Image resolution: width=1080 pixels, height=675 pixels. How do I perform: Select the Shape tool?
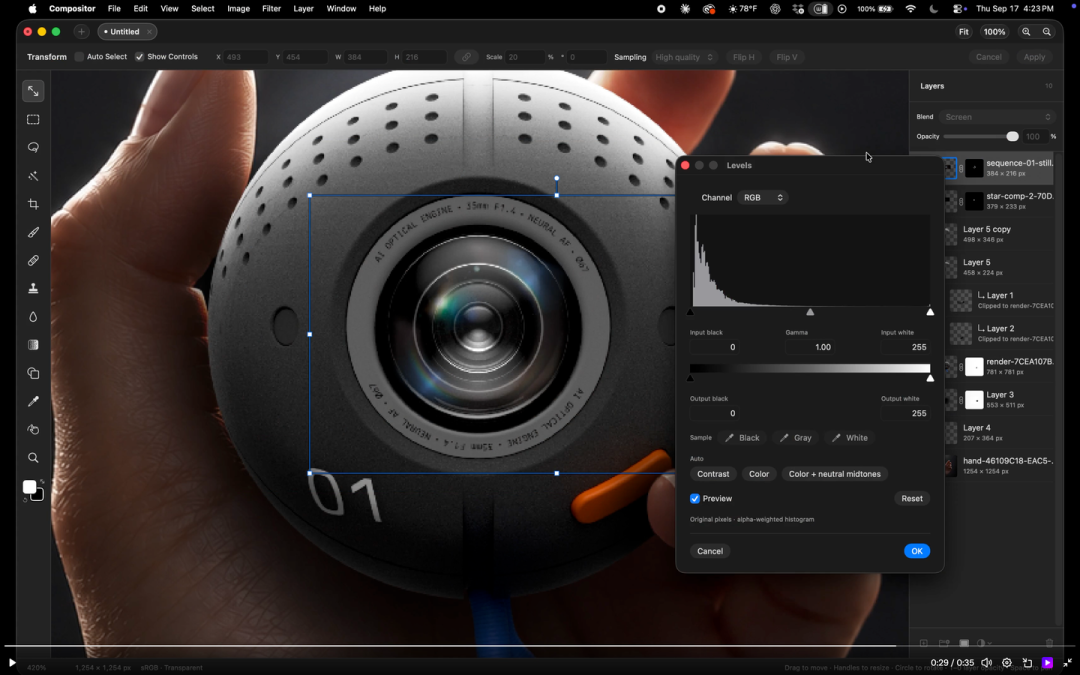click(33, 373)
